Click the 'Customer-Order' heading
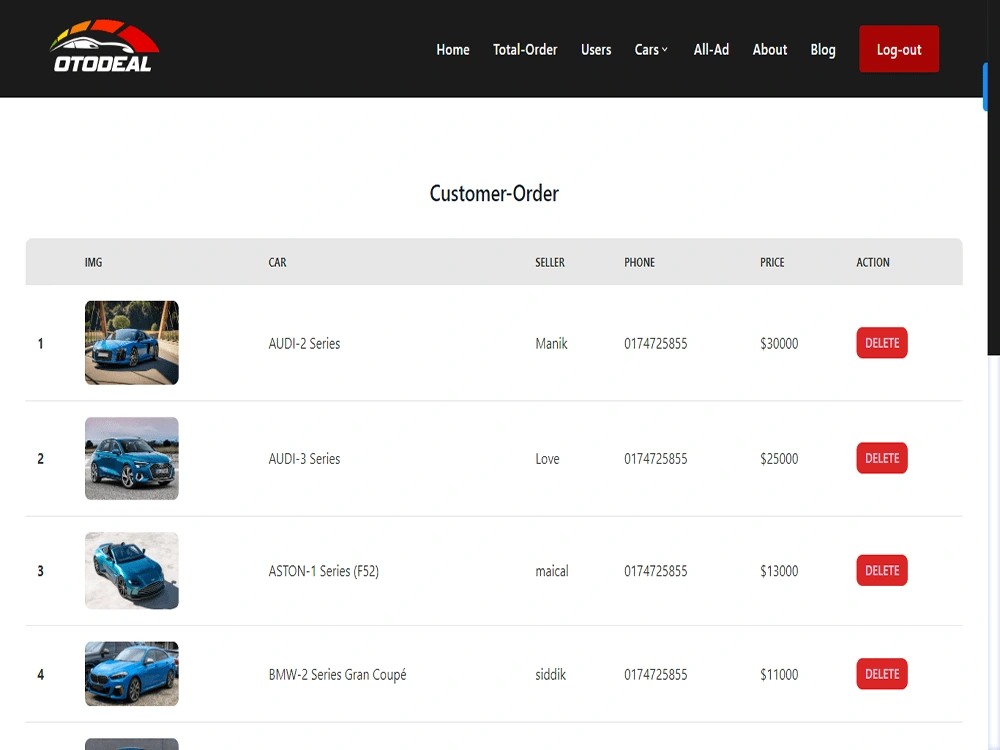 (x=494, y=193)
